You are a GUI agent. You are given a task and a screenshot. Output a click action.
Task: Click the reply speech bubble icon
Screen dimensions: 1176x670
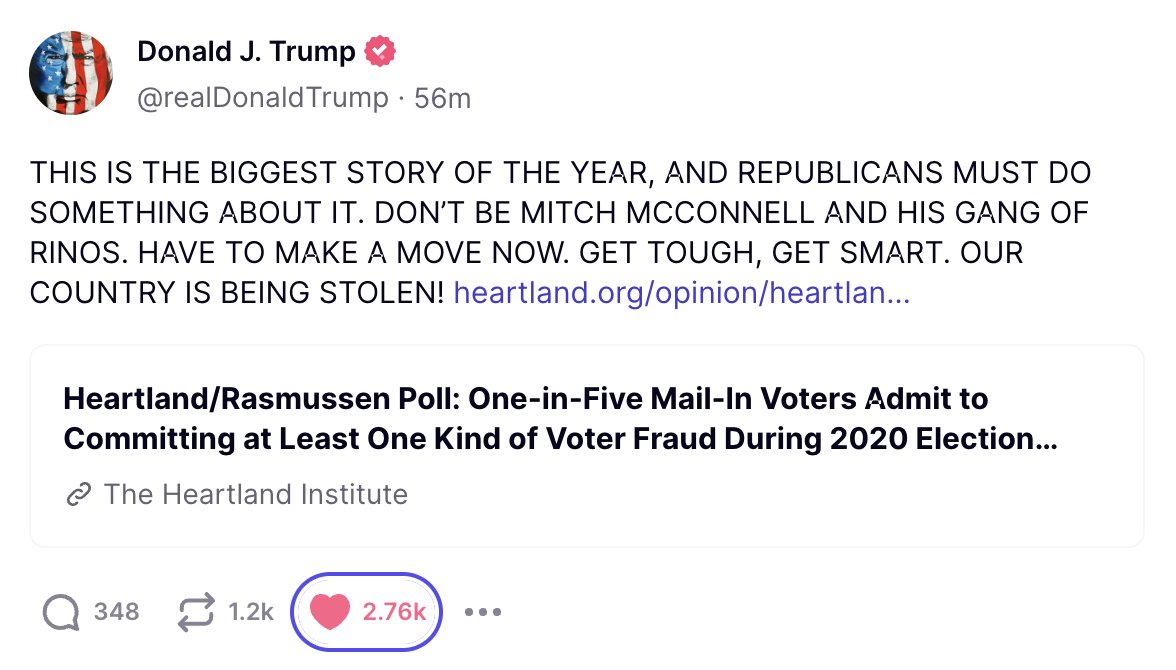pos(62,612)
